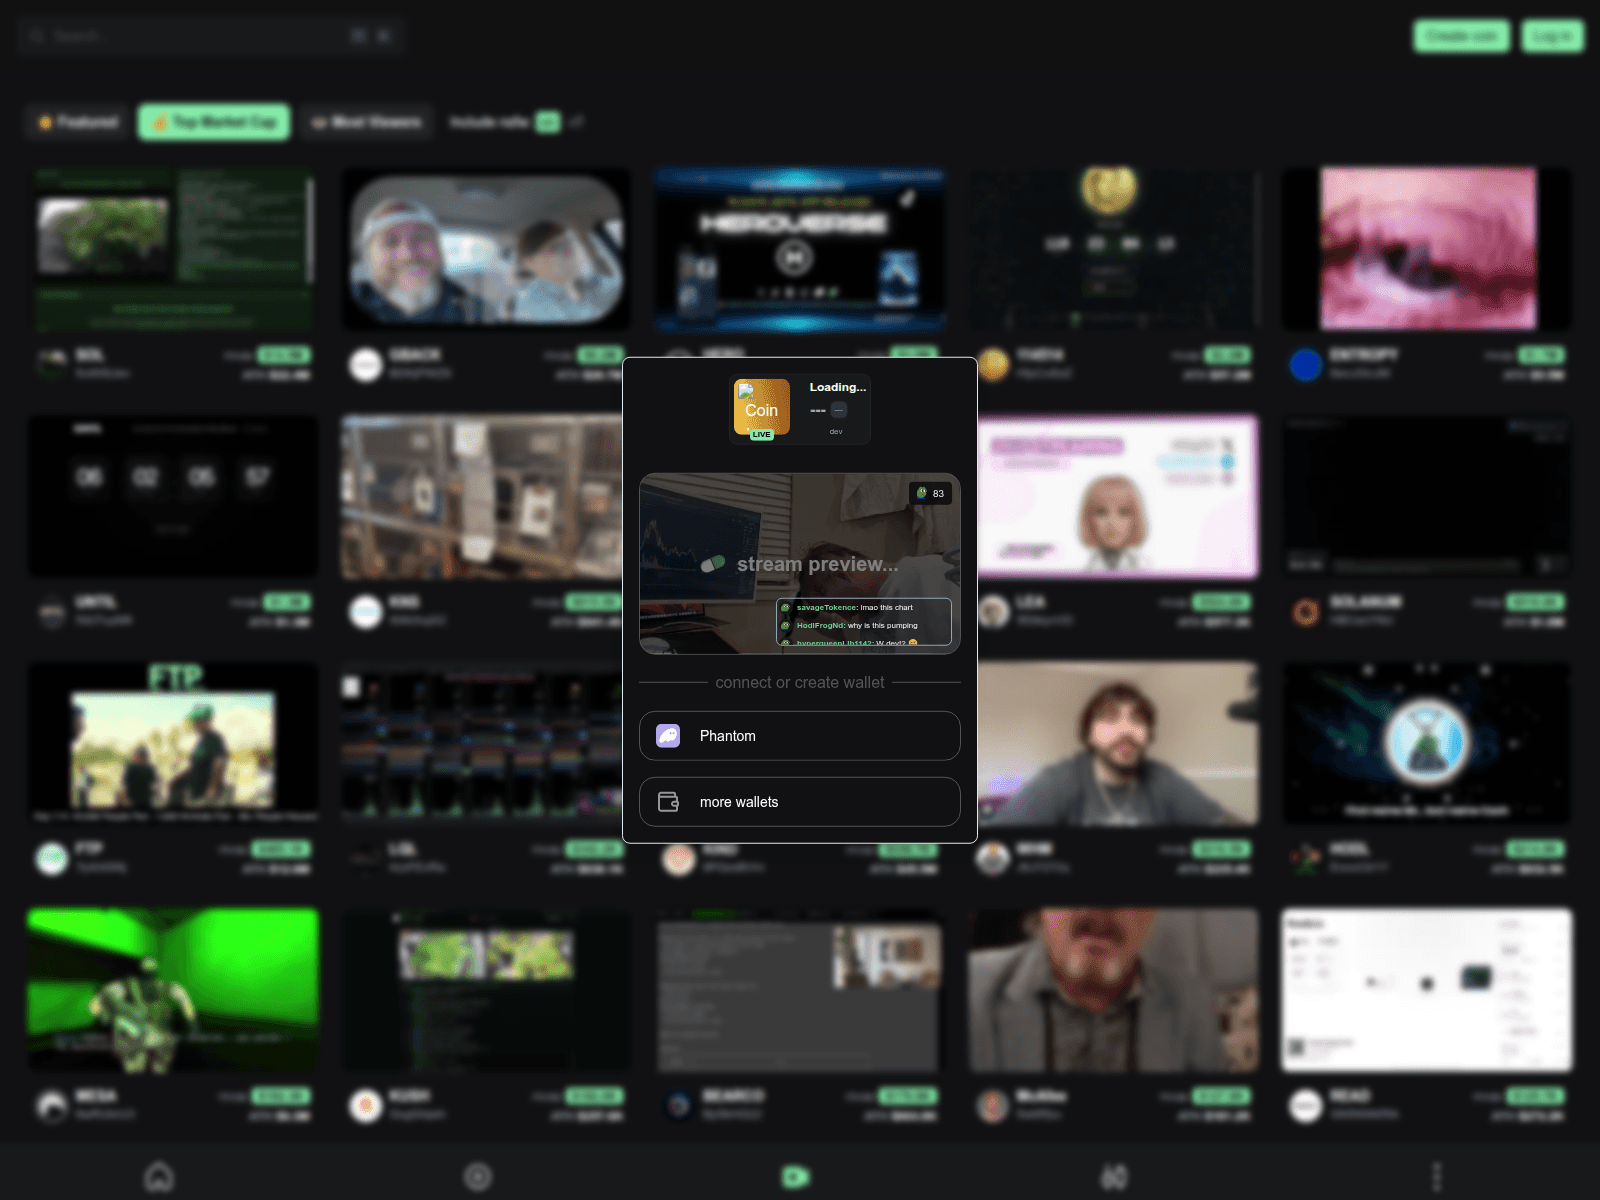This screenshot has height=1200, width=1600.
Task: Click the Phantom ghost icon in the modal
Action: pyautogui.click(x=669, y=735)
